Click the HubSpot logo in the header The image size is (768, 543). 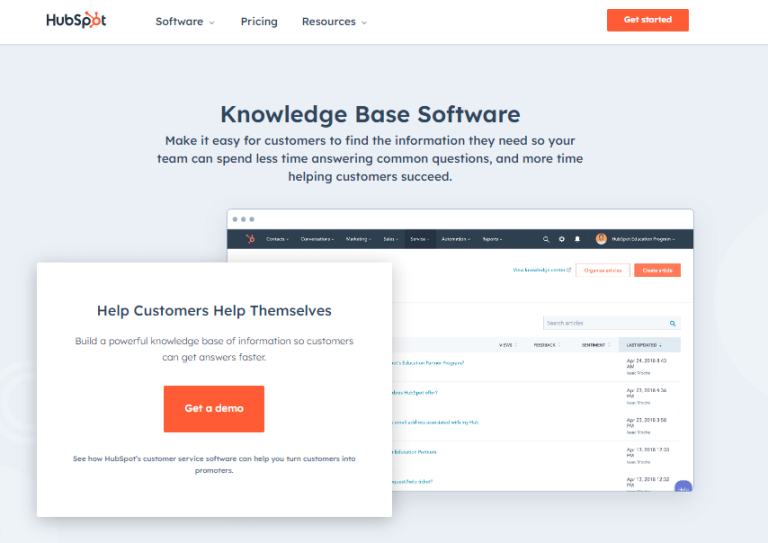point(76,21)
